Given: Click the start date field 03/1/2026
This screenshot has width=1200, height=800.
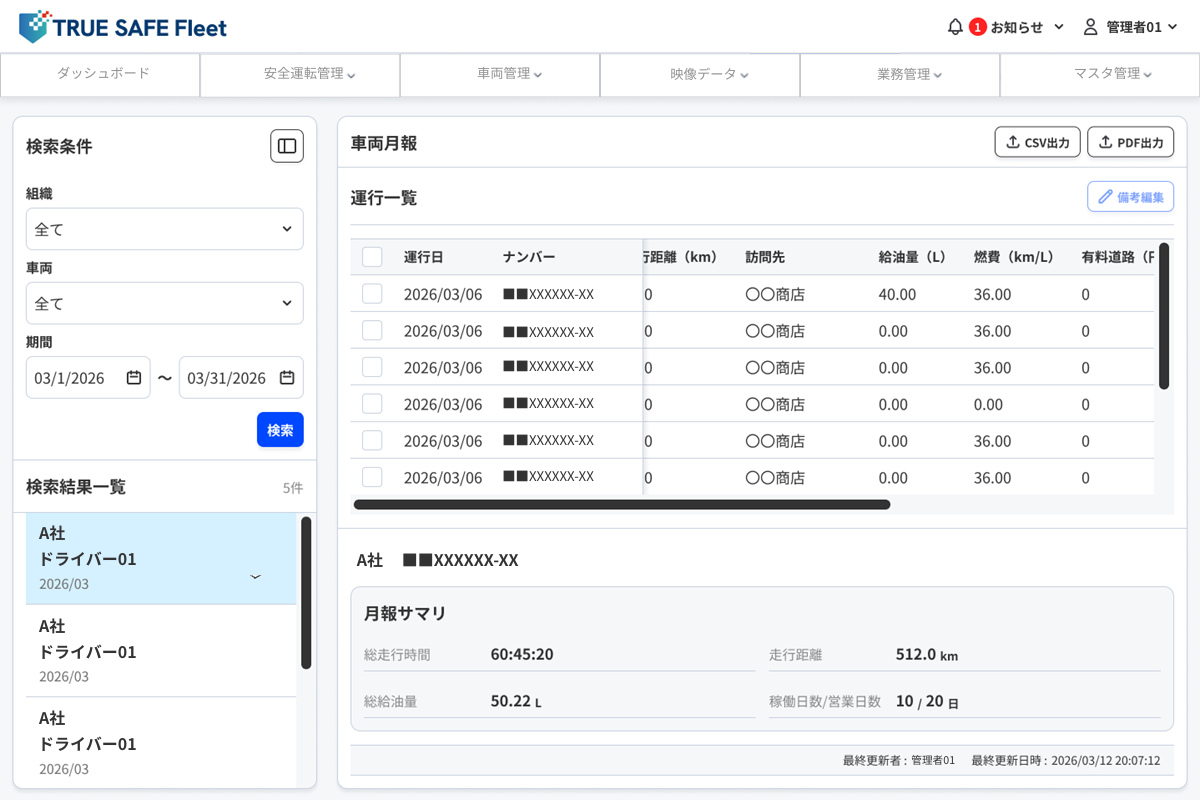Looking at the screenshot, I should 88,378.
